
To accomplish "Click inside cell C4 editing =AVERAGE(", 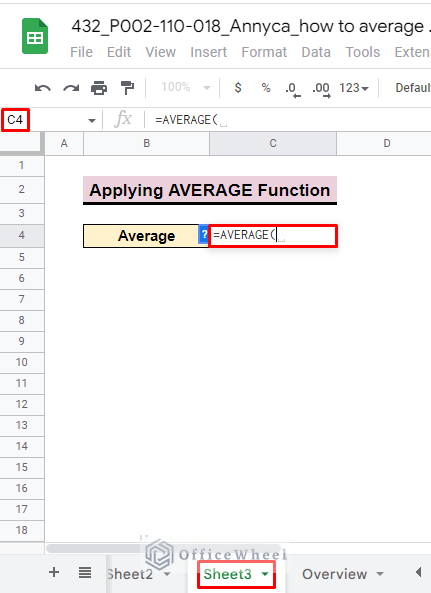I will pos(273,236).
